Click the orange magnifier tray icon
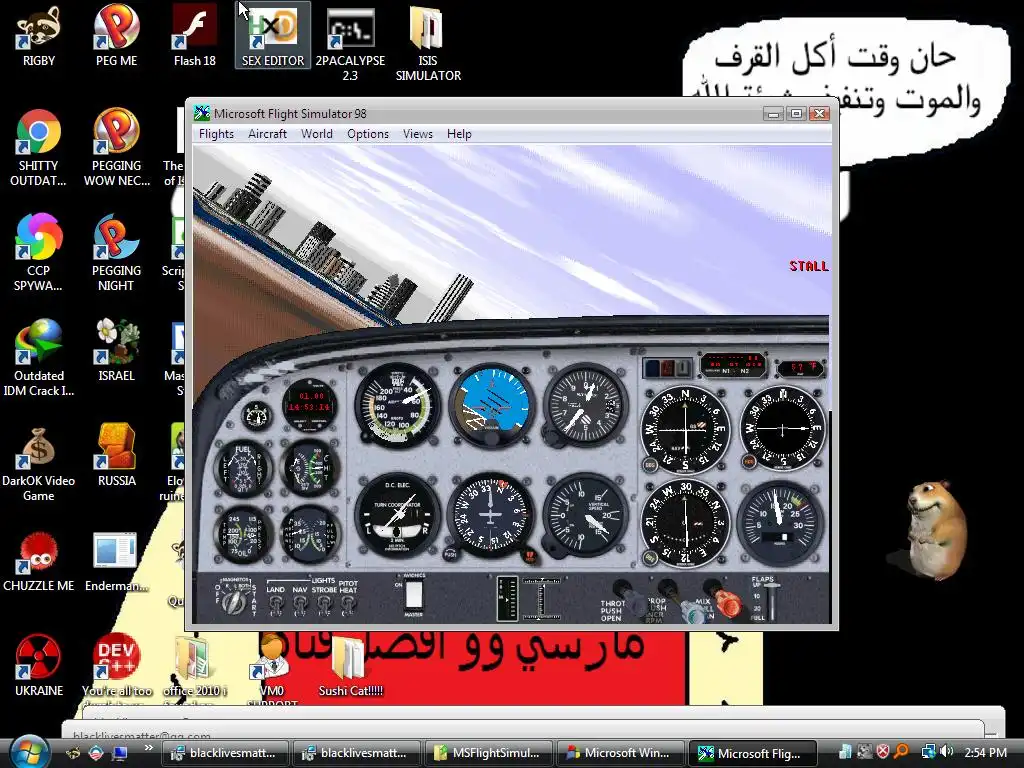Screen dimensions: 1024x768 [x=901, y=752]
